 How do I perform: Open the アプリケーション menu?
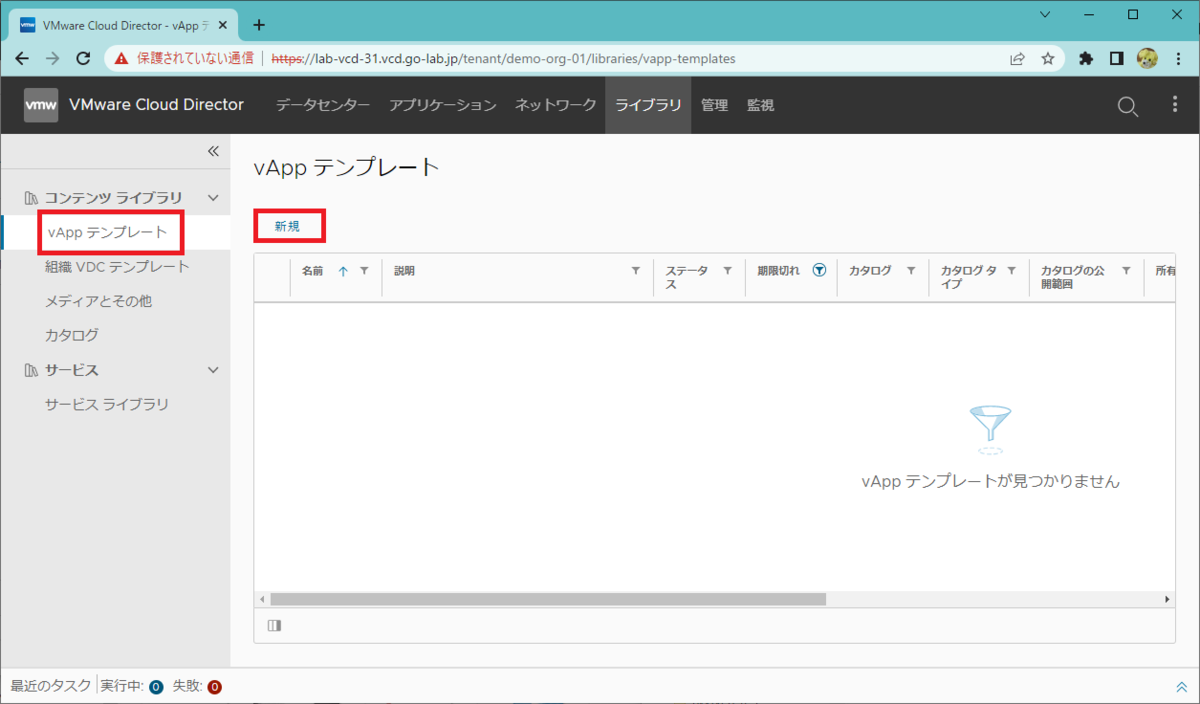point(443,105)
